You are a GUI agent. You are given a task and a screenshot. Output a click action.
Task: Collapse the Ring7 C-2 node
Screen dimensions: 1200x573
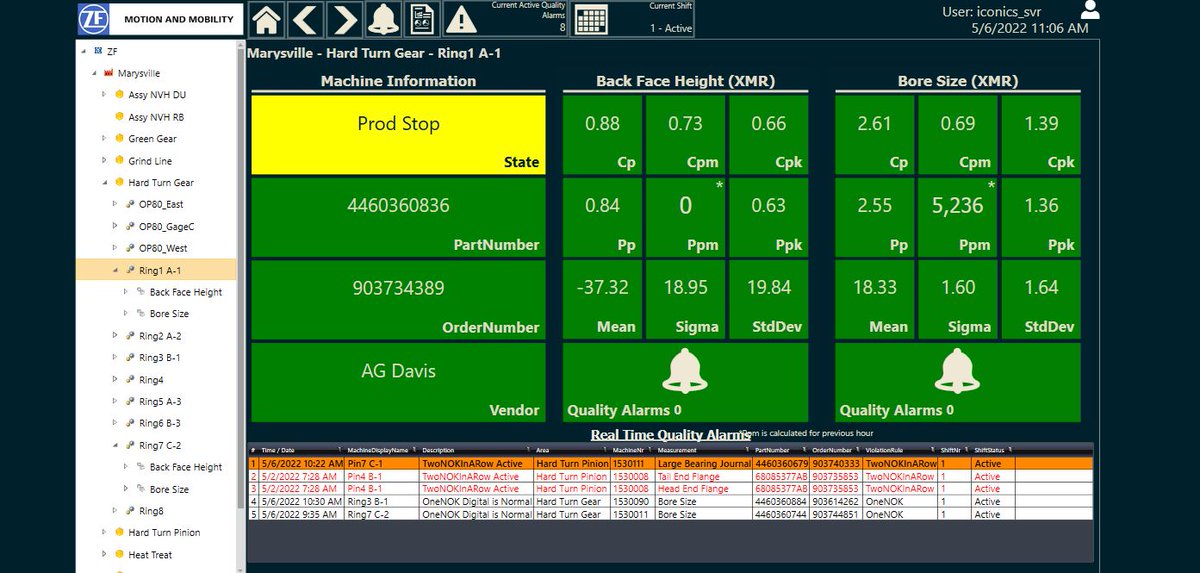pyautogui.click(x=115, y=445)
